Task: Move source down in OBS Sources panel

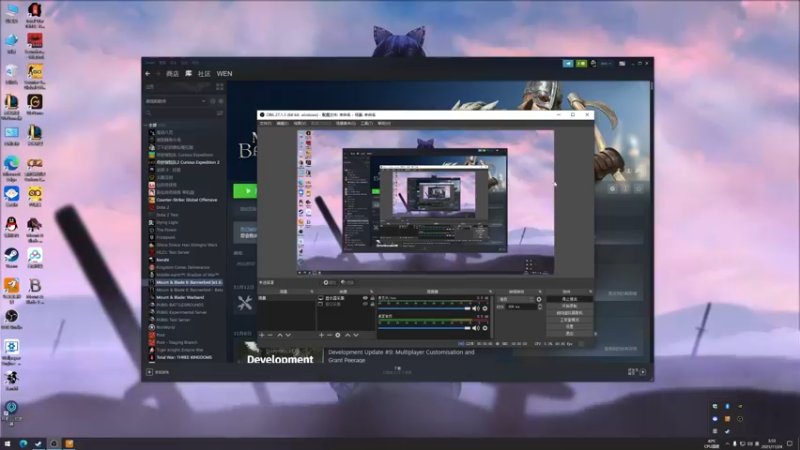Action: click(x=356, y=335)
